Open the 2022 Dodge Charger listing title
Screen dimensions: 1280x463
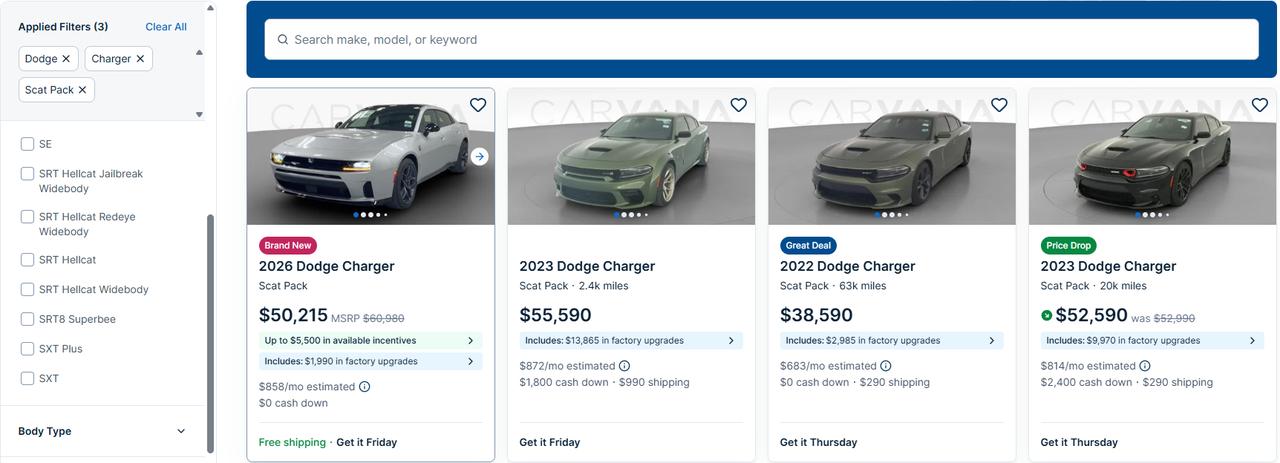tap(848, 266)
